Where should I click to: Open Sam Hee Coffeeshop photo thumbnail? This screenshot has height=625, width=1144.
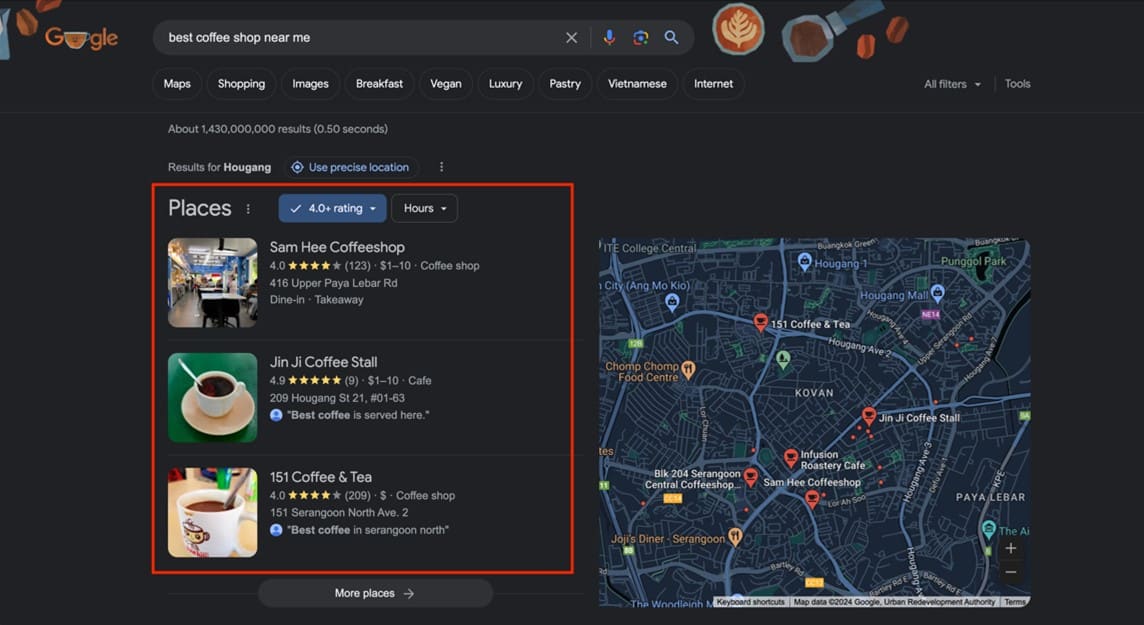(x=212, y=282)
